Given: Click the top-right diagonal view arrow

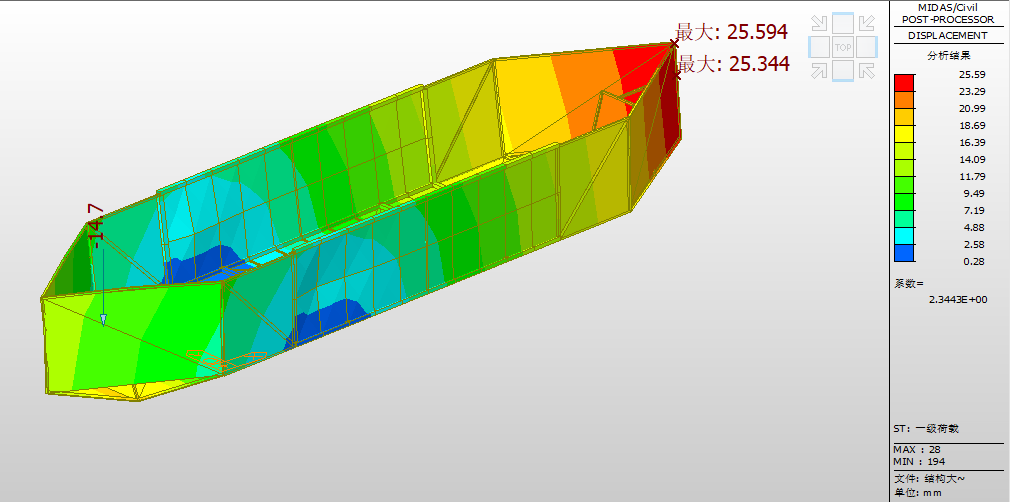Looking at the screenshot, I should (866, 24).
